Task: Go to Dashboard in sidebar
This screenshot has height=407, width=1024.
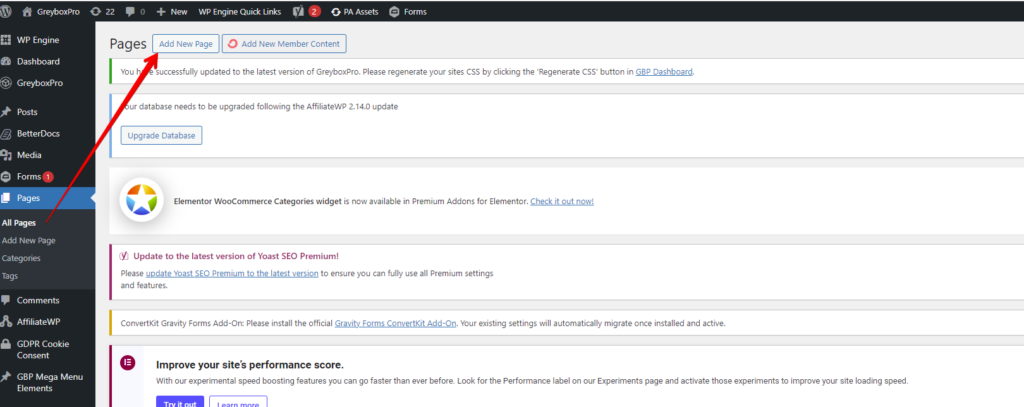Action: pos(38,61)
